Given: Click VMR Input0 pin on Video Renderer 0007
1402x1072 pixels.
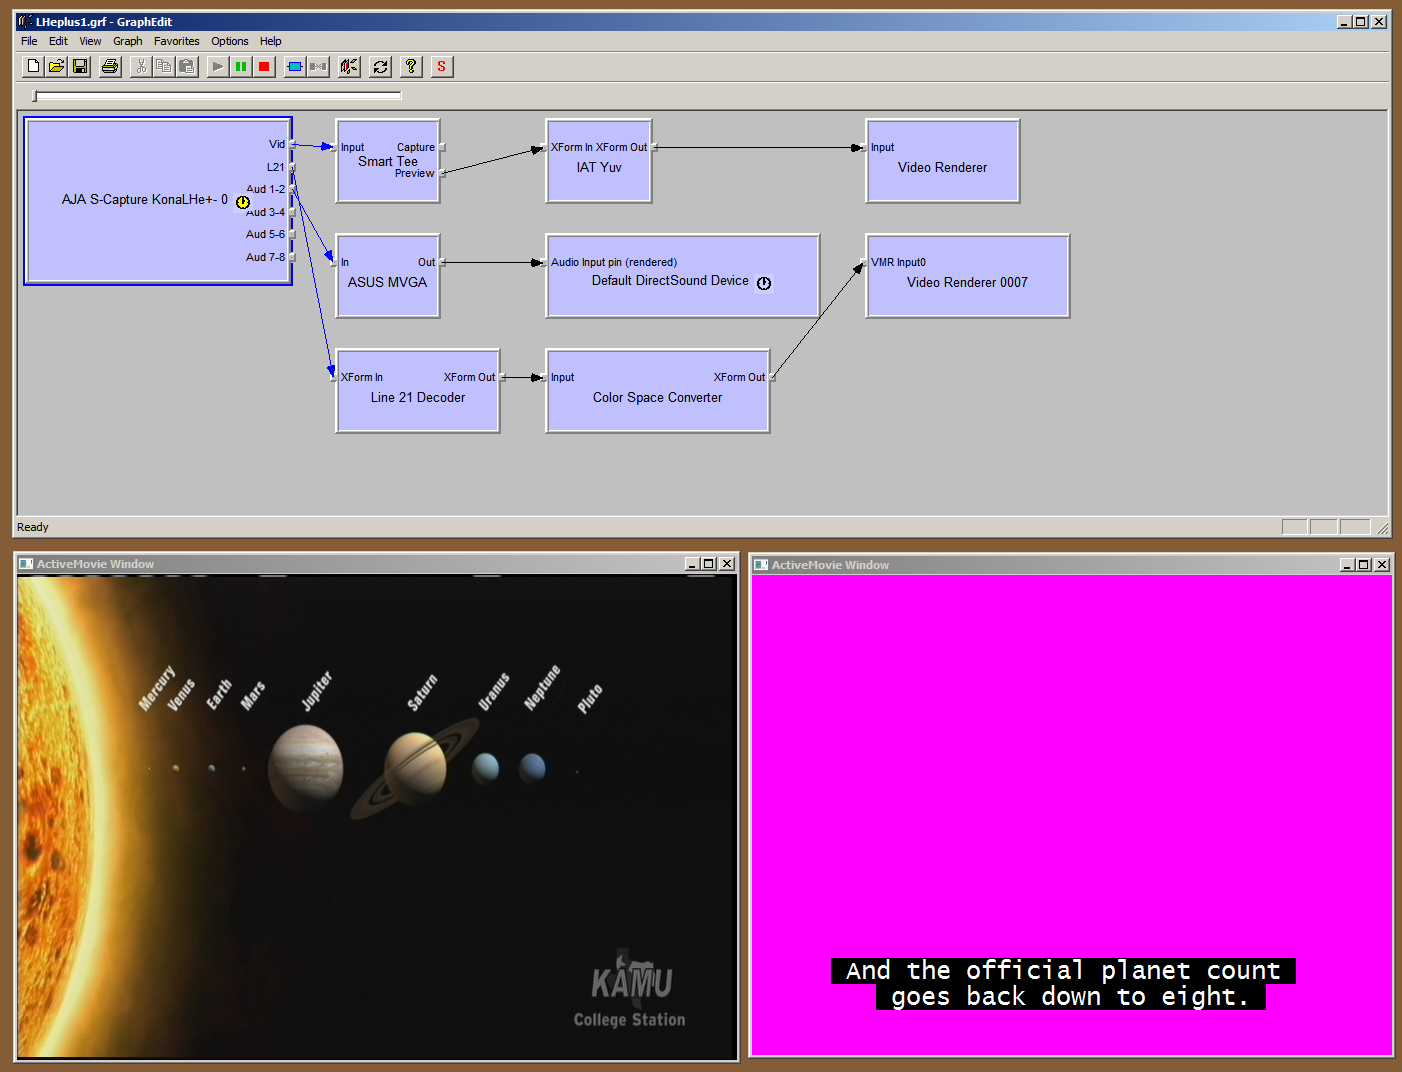Looking at the screenshot, I should coord(863,262).
